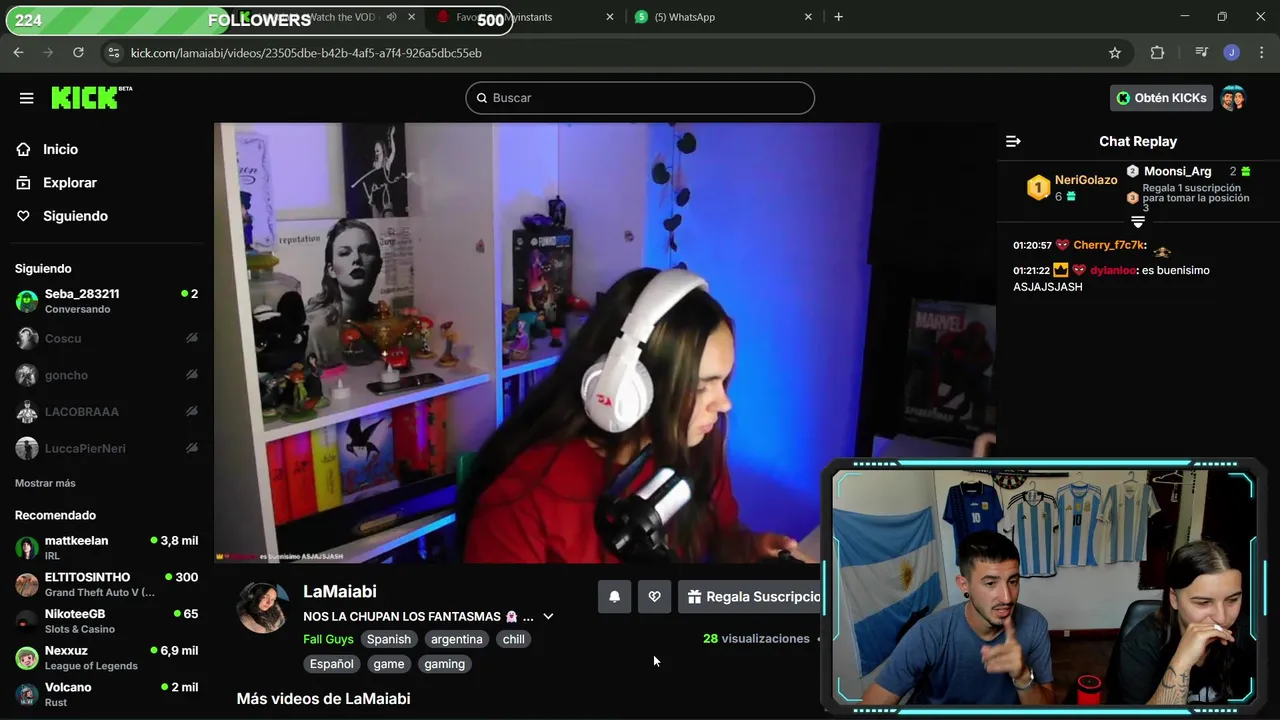Open followed channel Coscu
Screen dimensions: 1280x720
point(106,338)
